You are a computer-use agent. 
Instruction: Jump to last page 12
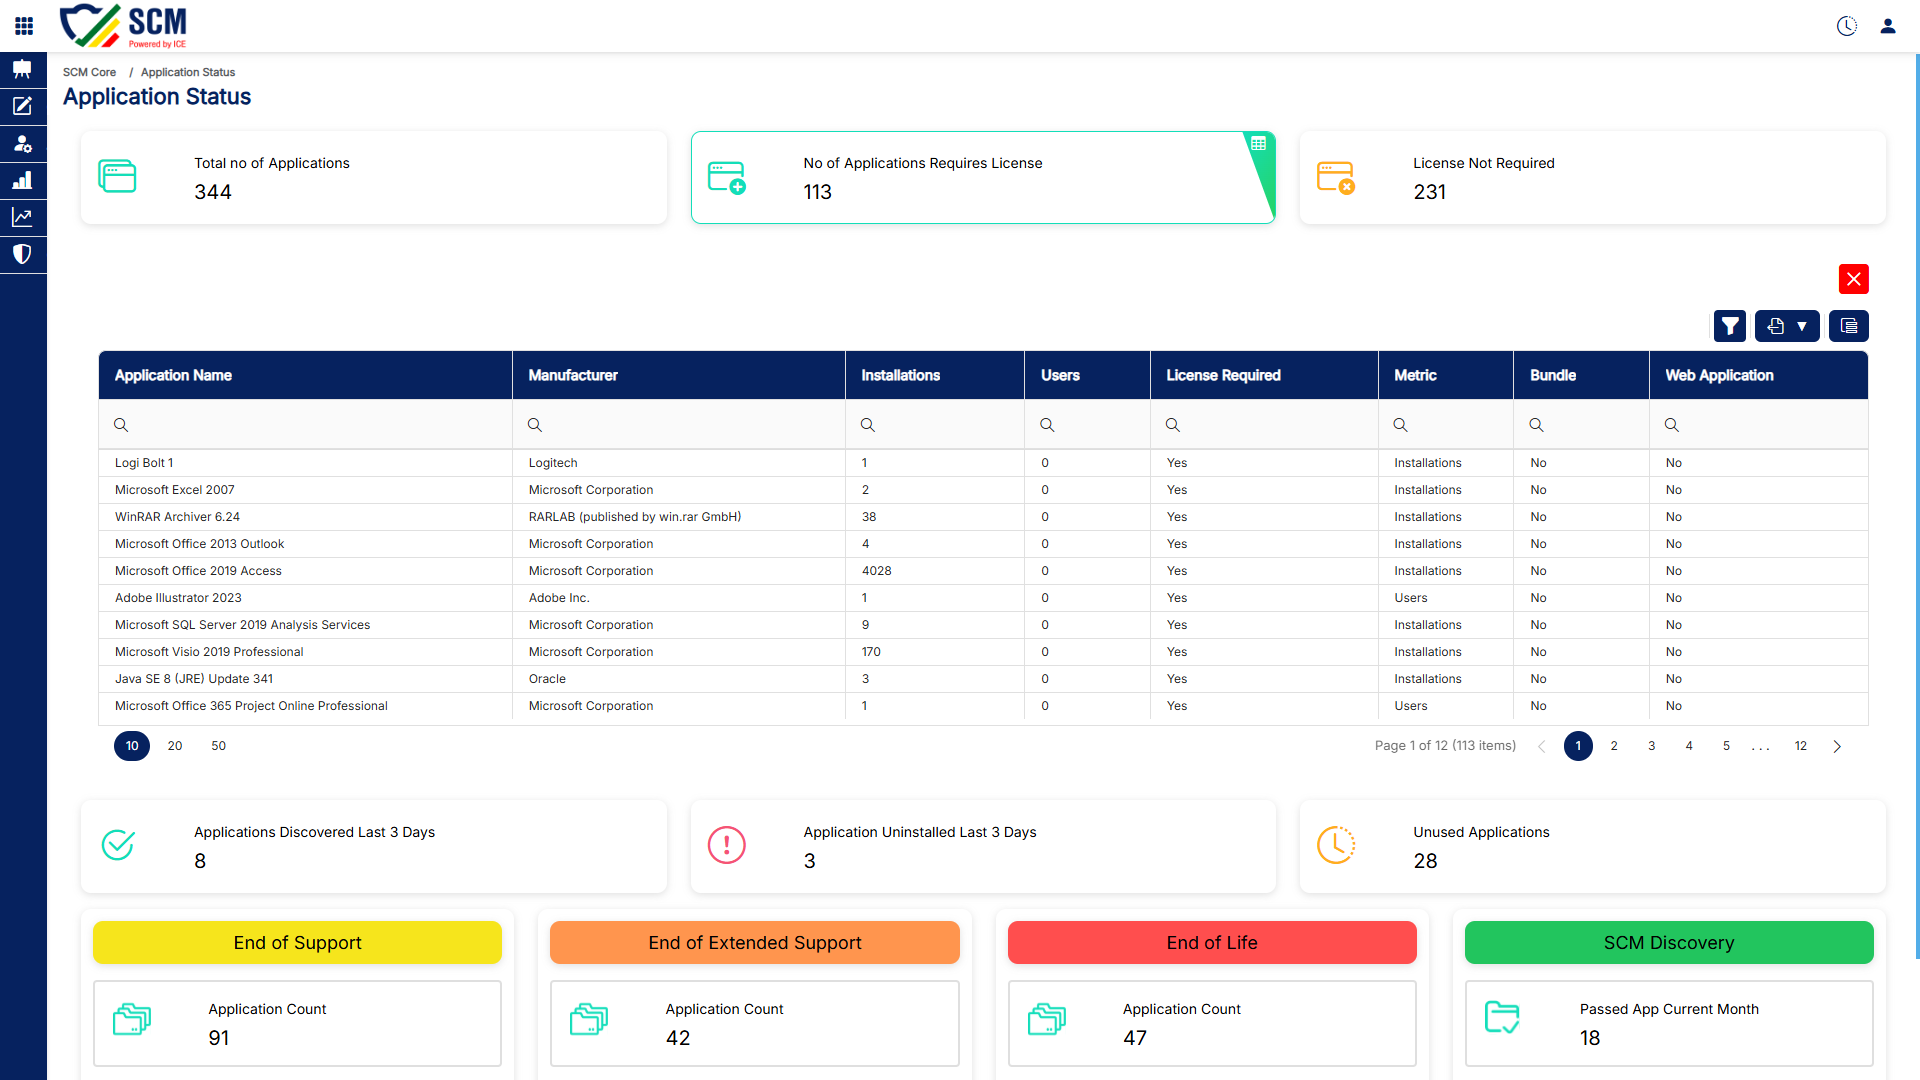pyautogui.click(x=1801, y=746)
